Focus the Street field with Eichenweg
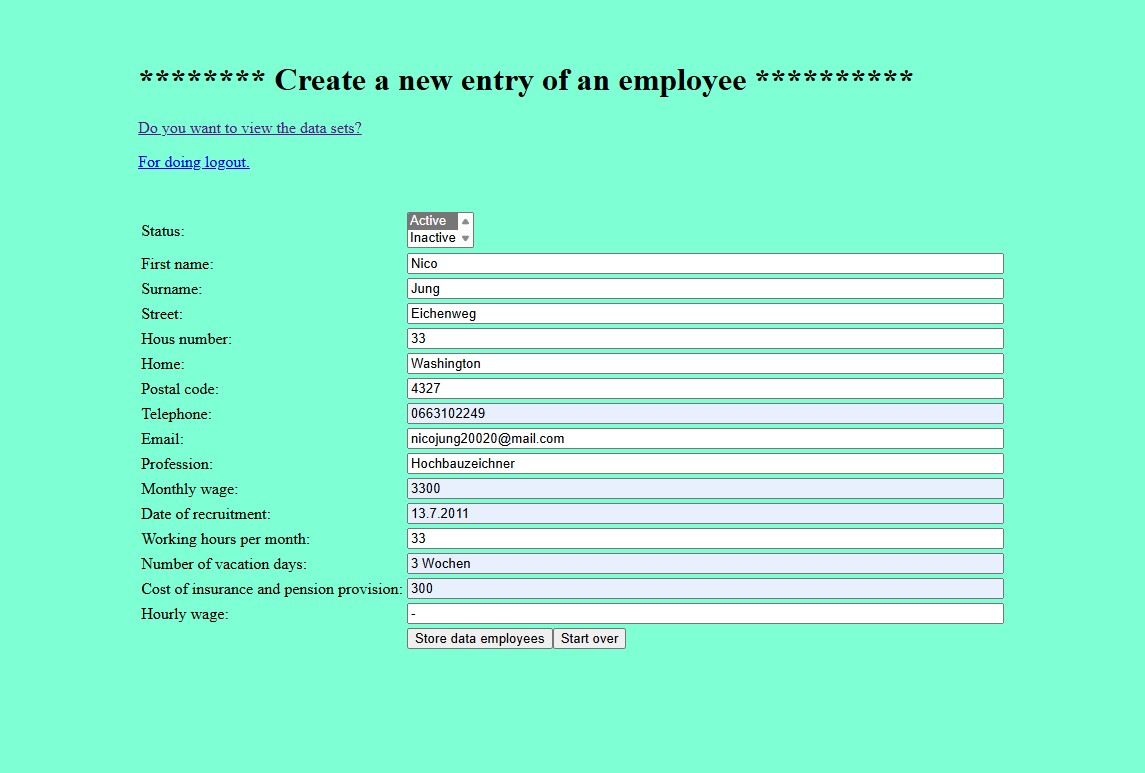The height and width of the screenshot is (773, 1145). click(705, 314)
